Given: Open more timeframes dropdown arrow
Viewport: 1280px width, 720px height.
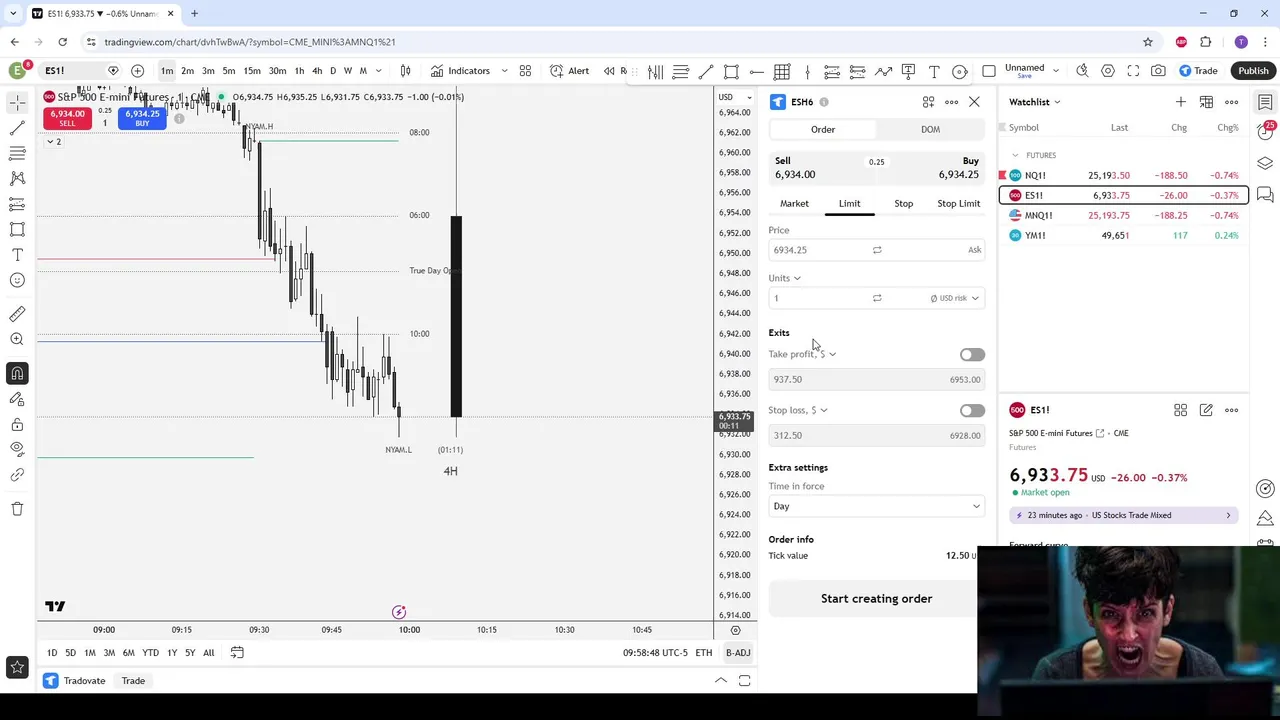Looking at the screenshot, I should (378, 71).
